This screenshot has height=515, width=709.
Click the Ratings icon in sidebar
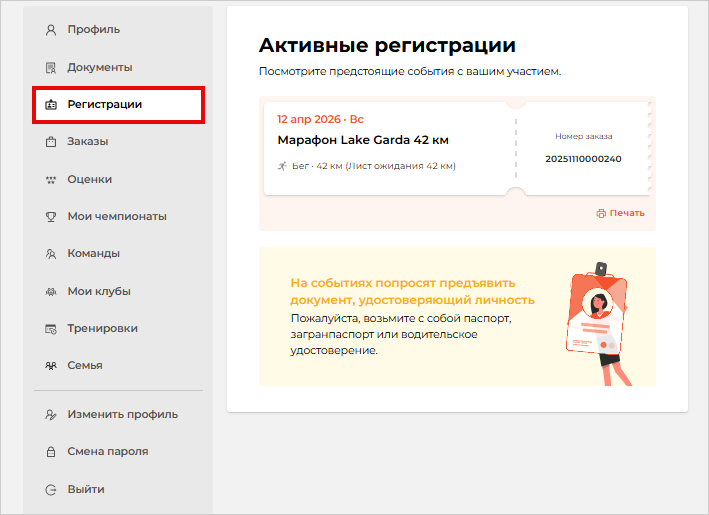point(51,180)
